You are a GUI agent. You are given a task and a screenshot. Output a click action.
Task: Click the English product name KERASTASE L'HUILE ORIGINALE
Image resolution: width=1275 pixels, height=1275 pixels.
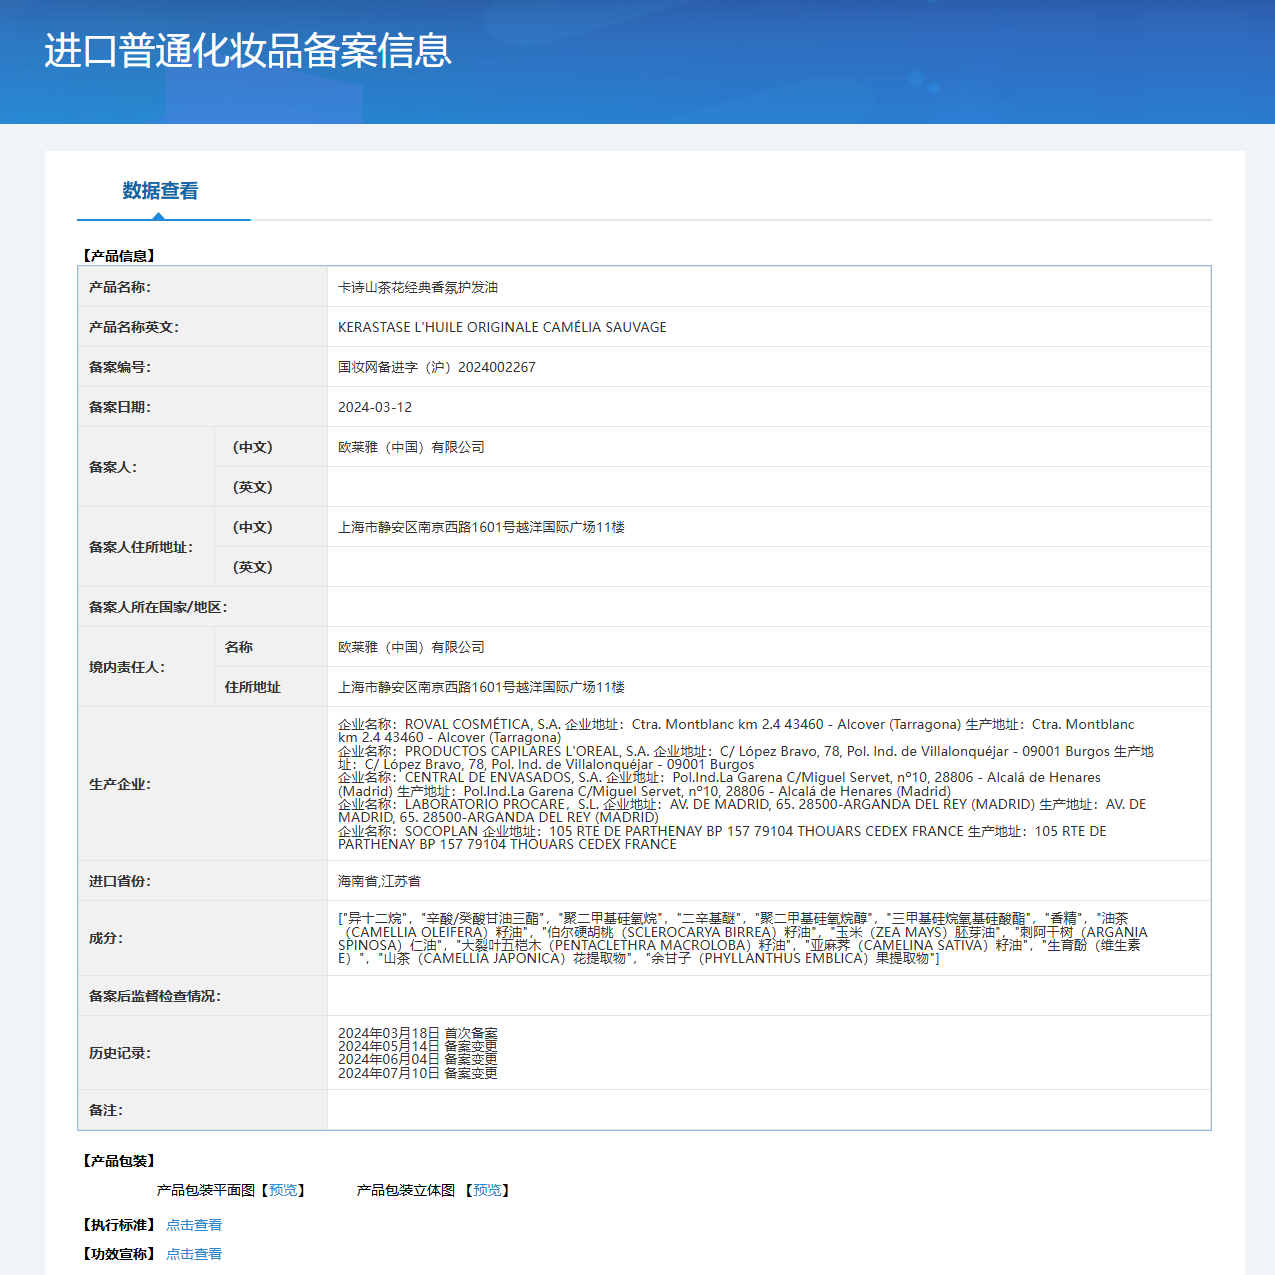(502, 327)
